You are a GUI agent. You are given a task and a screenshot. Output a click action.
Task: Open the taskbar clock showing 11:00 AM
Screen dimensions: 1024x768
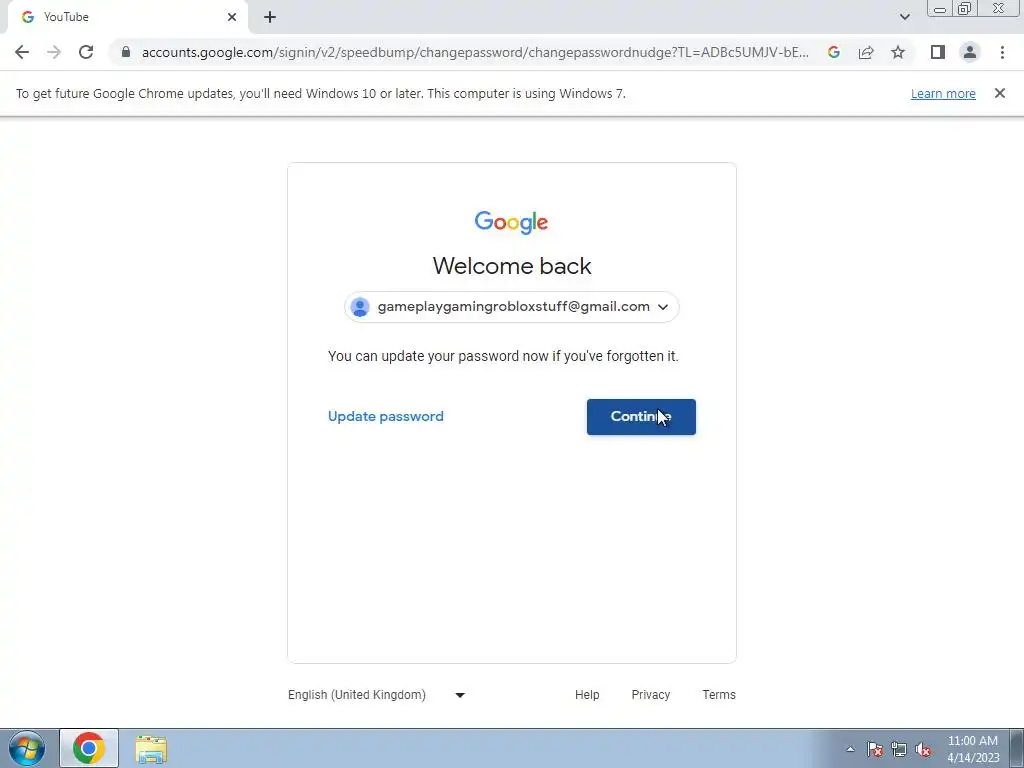pyautogui.click(x=973, y=748)
